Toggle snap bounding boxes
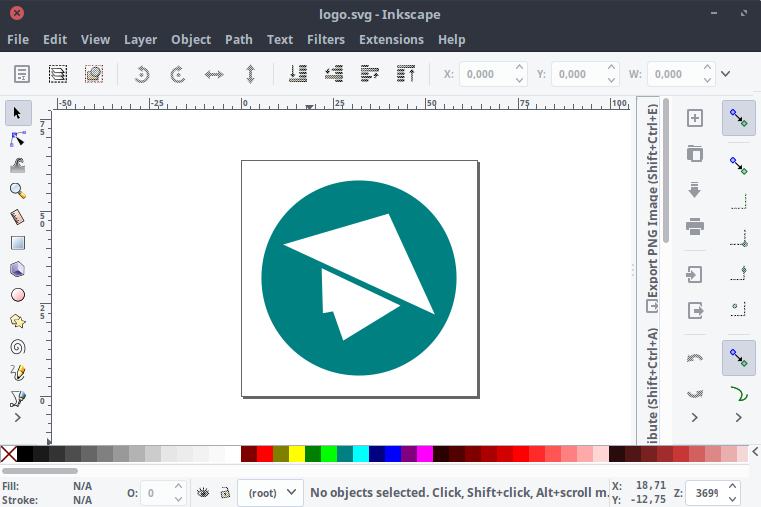 [739, 165]
